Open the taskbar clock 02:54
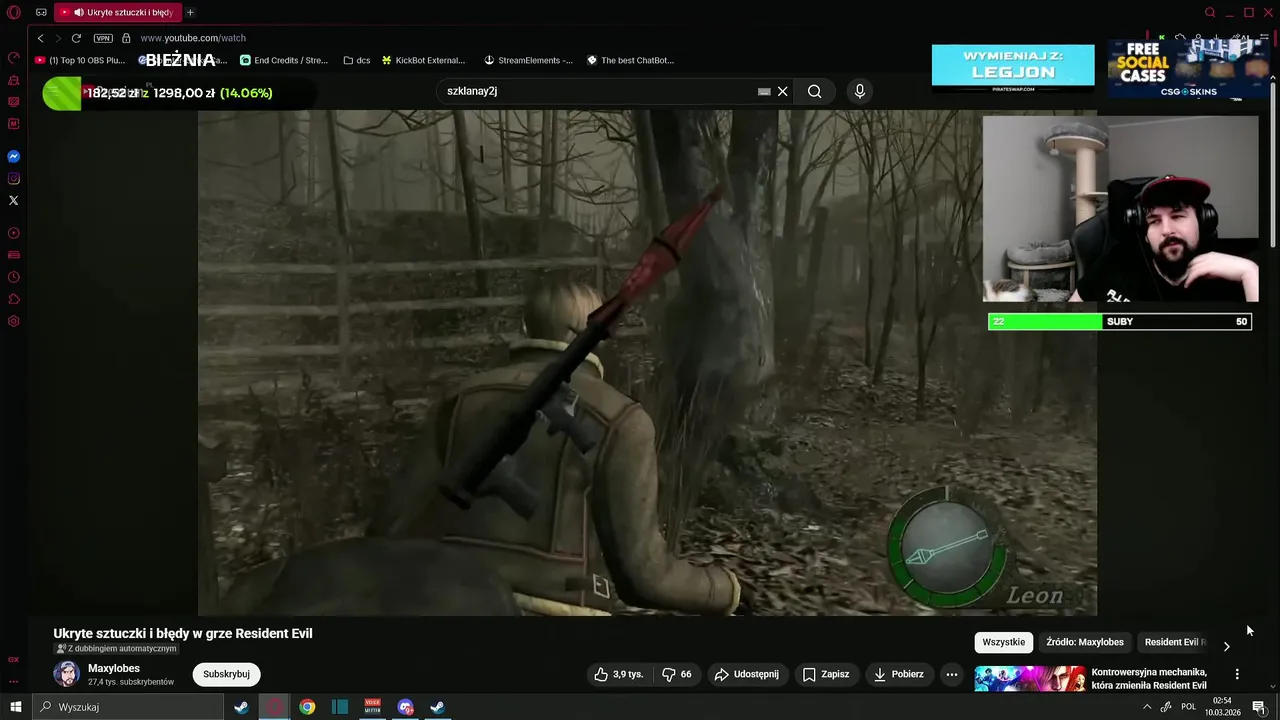 point(1222,707)
